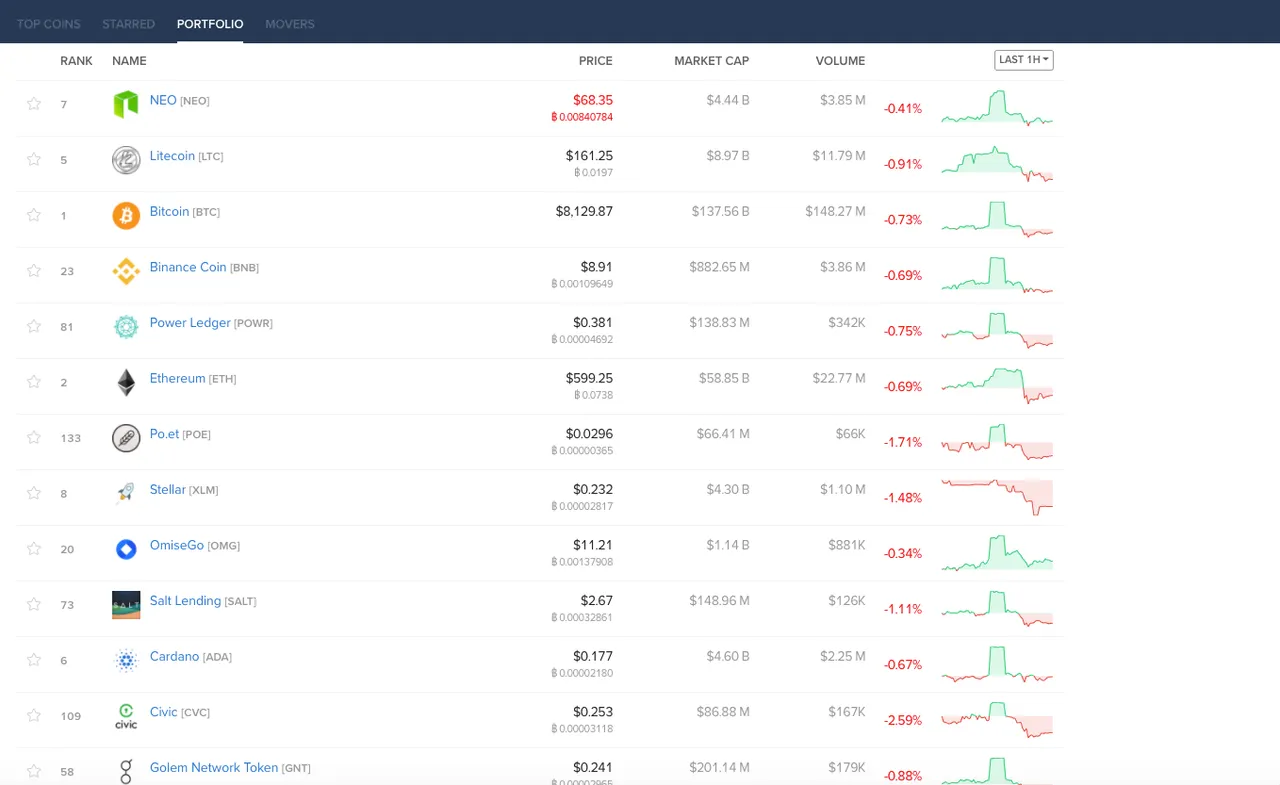Click the OmiseGo logo icon
The width and height of the screenshot is (1280, 785).
(x=126, y=549)
